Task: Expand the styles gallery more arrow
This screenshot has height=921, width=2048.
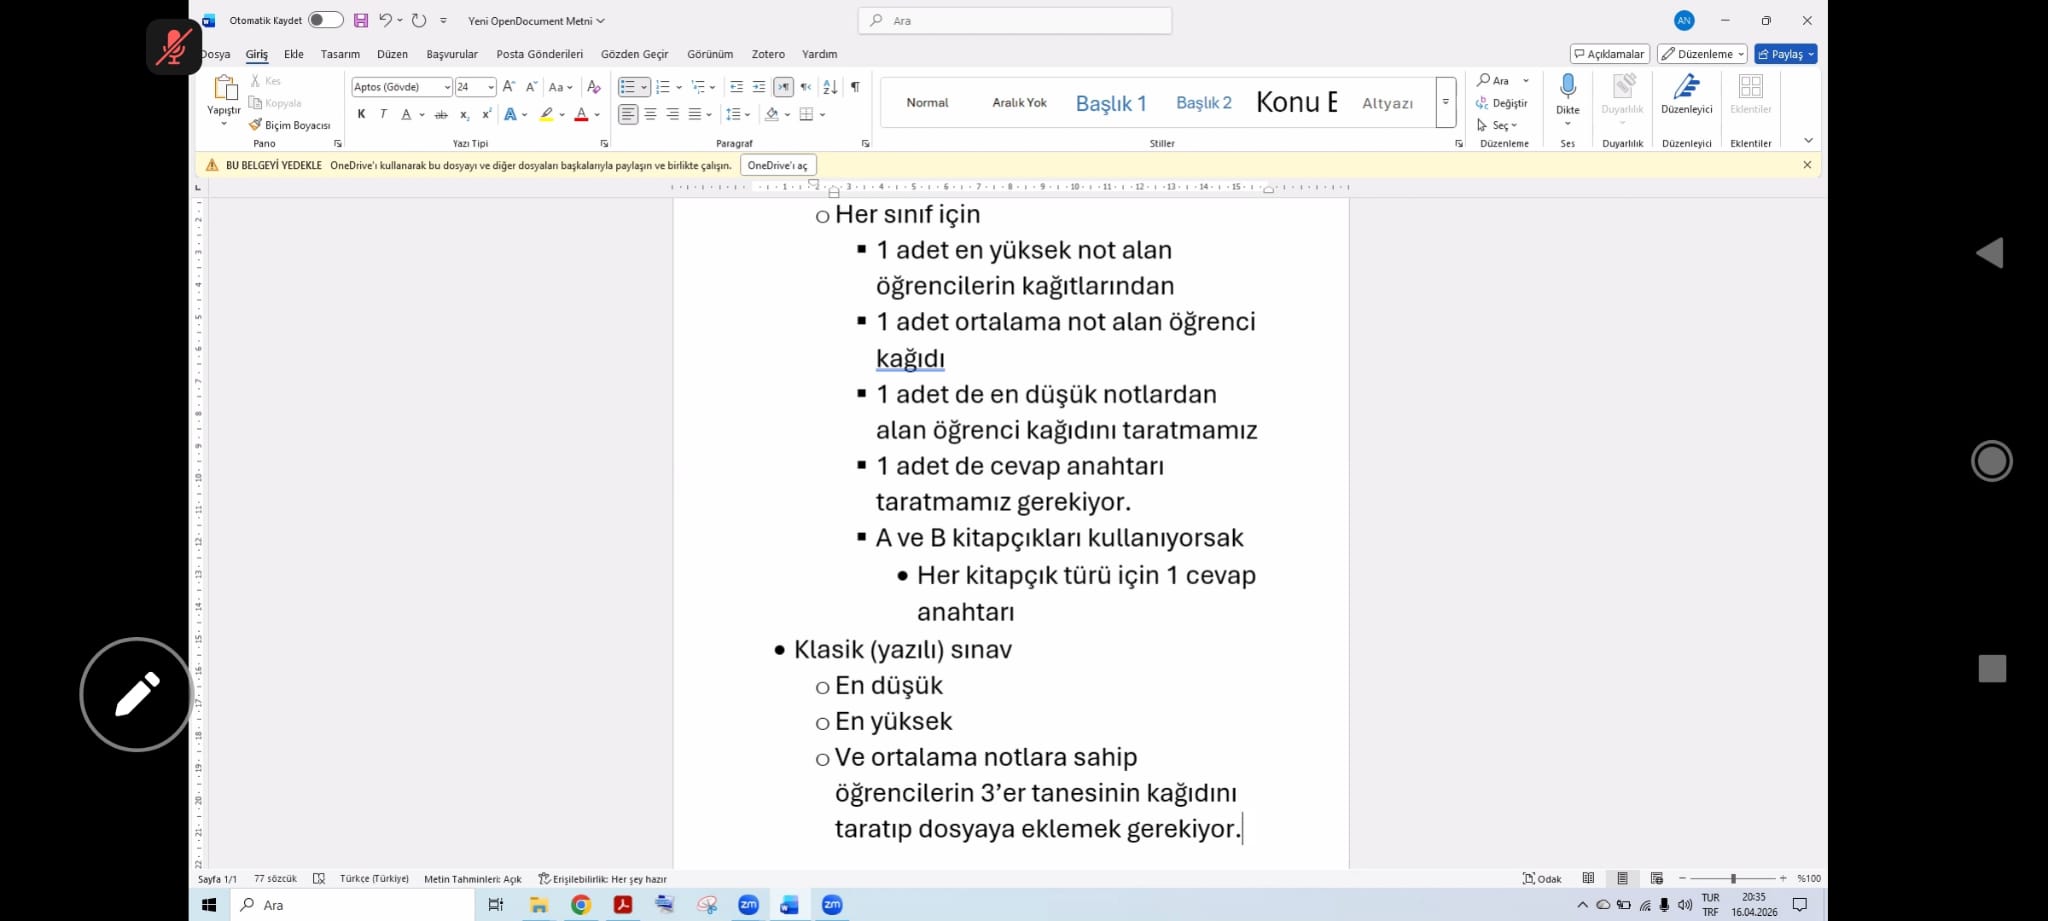Action: point(1445,102)
